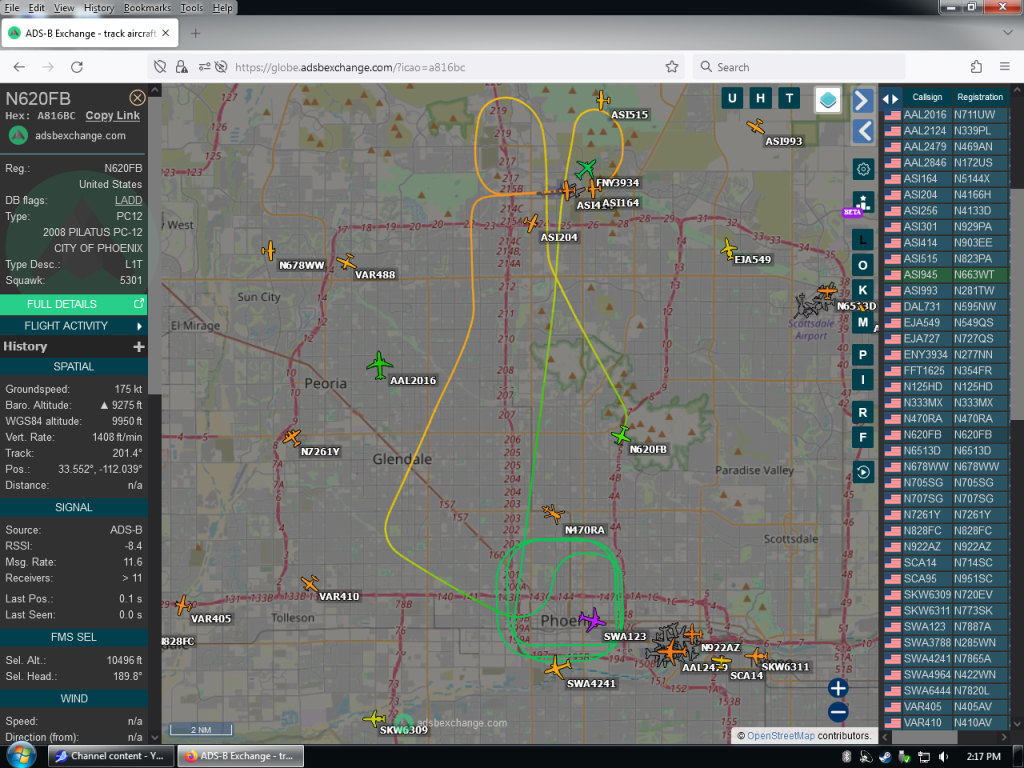Select the SKW6309 aircraft icon on map
Image resolution: width=1024 pixels, height=768 pixels.
click(374, 718)
